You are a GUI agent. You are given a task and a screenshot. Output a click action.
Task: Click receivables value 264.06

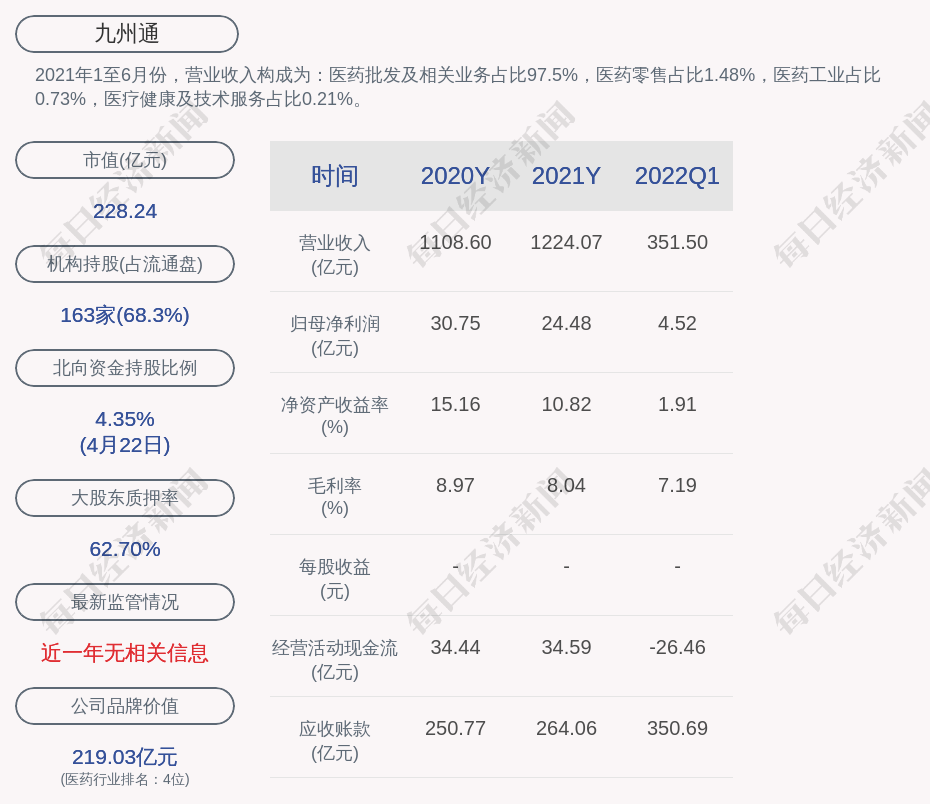(566, 728)
